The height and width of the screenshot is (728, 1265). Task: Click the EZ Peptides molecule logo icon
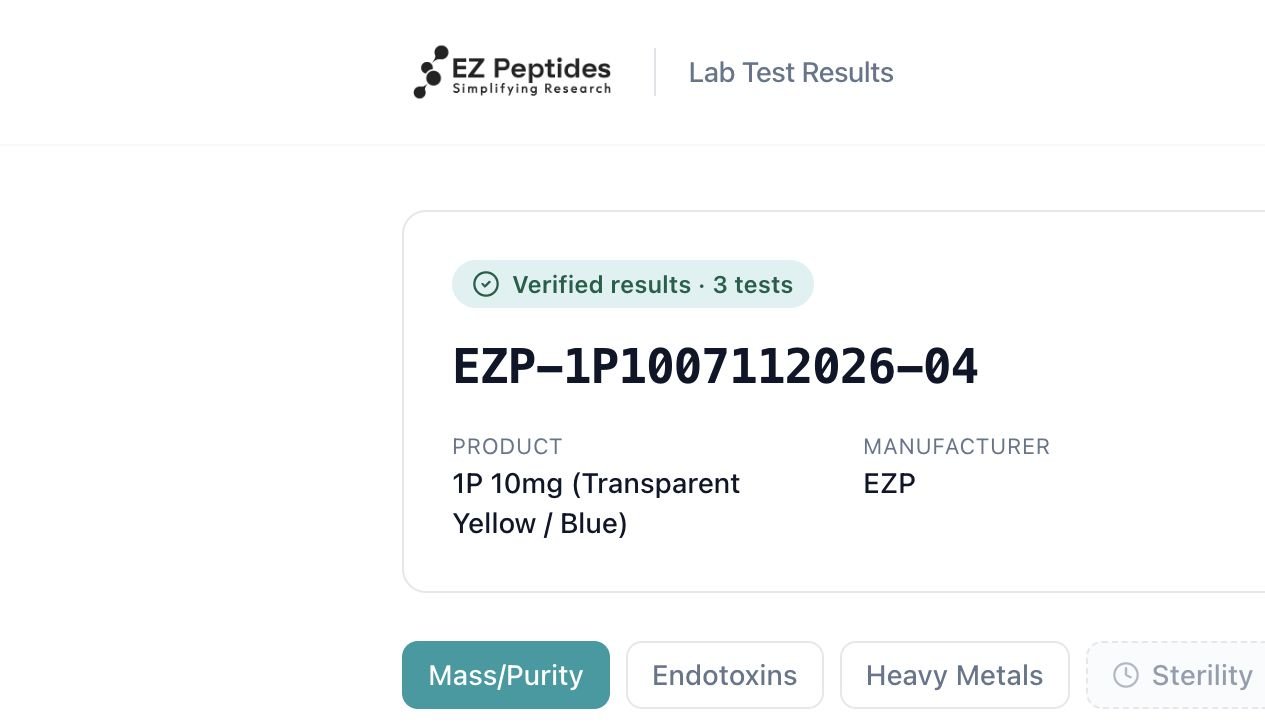point(431,72)
